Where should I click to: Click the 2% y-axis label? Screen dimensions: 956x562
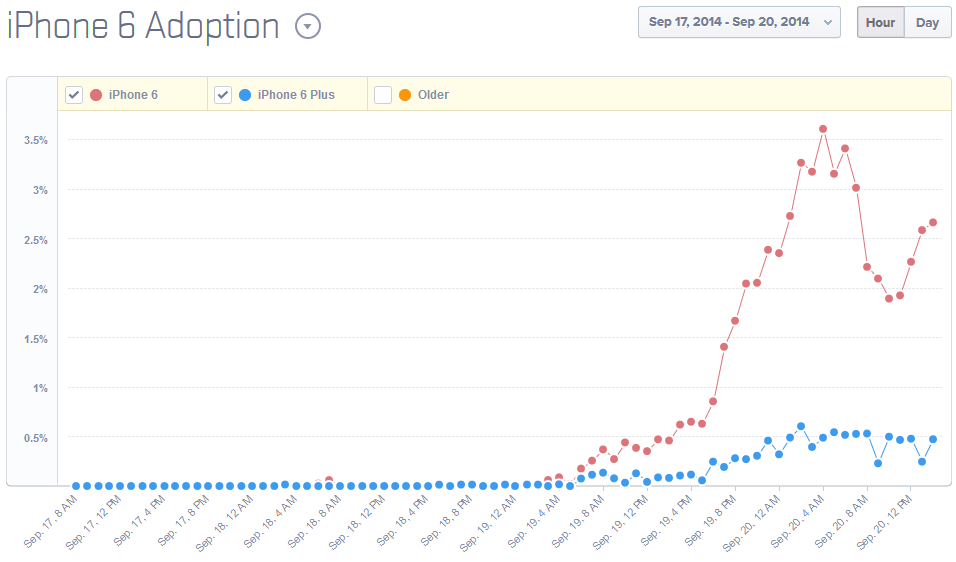point(40,289)
